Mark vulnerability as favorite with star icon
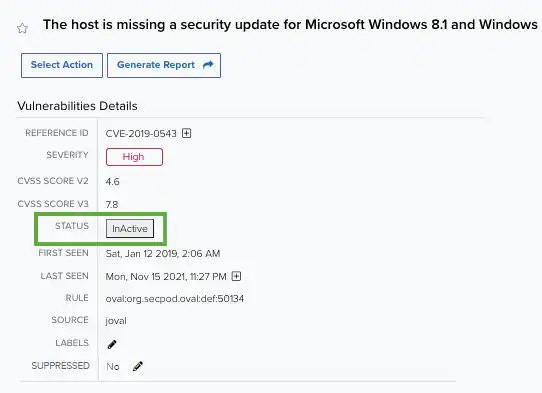 pos(22,28)
